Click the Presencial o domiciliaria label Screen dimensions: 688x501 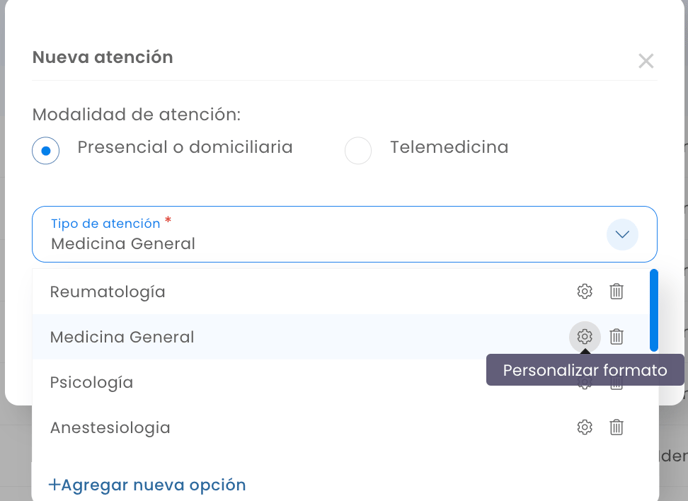(185, 147)
